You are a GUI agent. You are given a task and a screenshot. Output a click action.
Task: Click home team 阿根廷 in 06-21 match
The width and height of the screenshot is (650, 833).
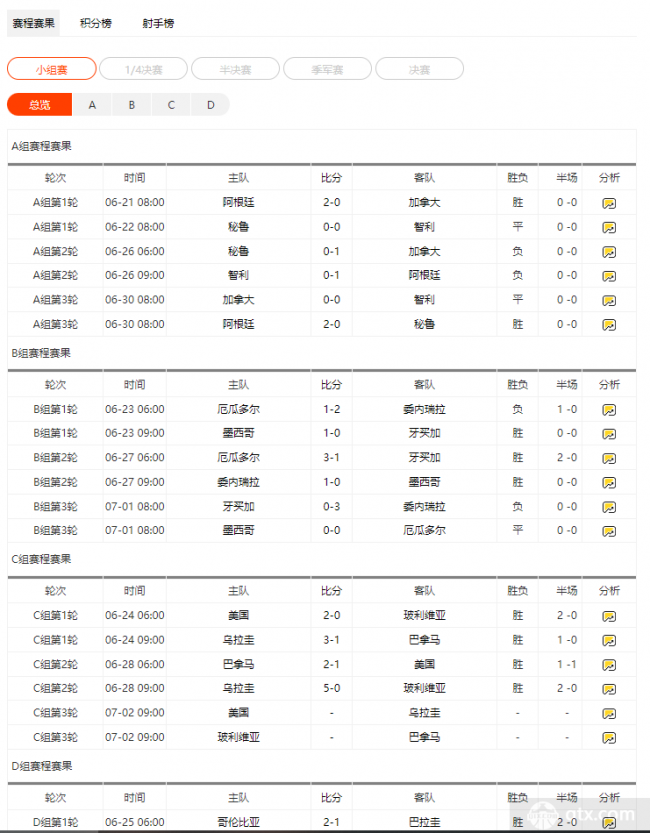click(238, 202)
